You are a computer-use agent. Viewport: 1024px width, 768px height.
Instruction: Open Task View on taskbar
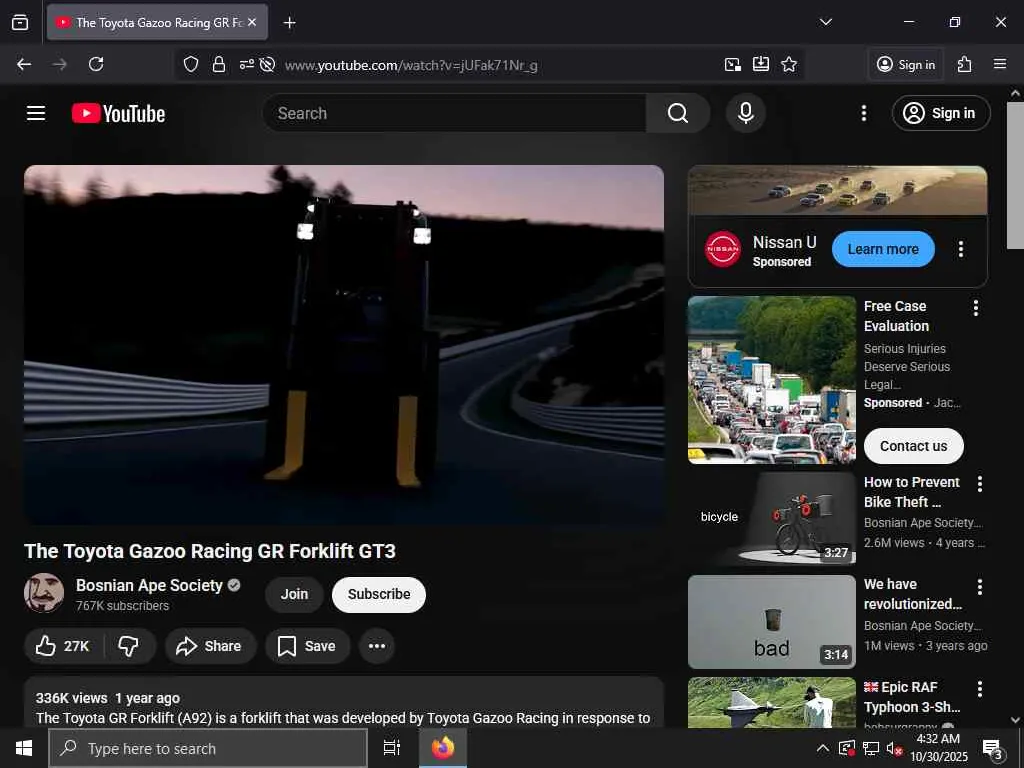tap(392, 748)
